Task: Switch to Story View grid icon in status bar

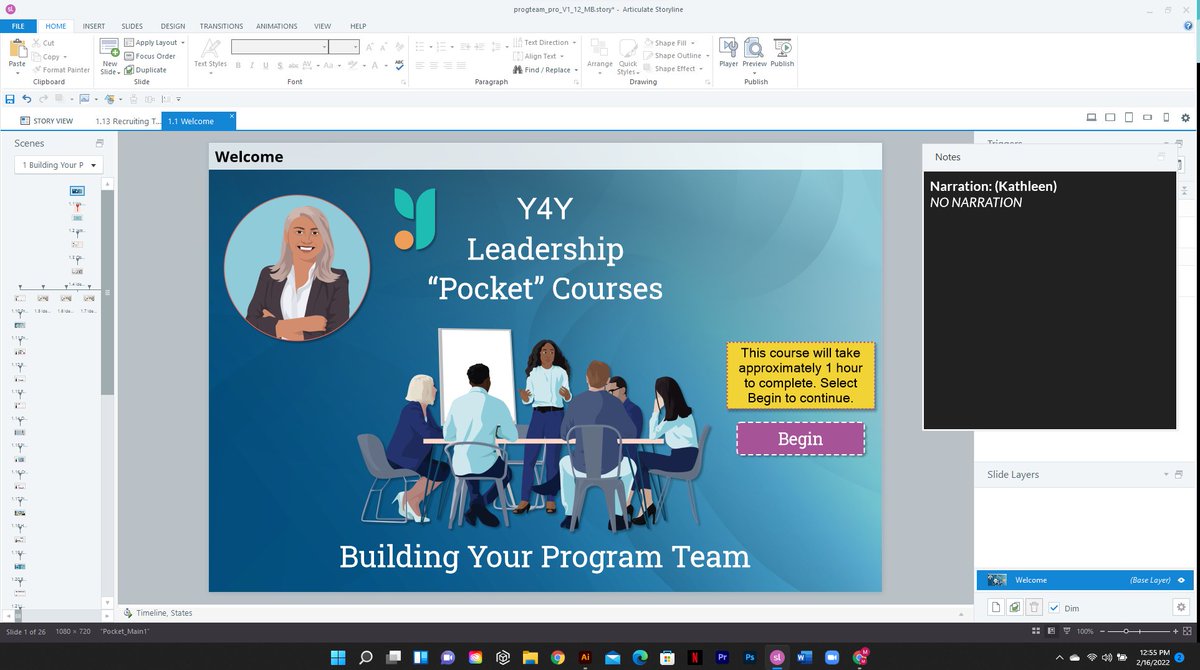Action: 1037,632
